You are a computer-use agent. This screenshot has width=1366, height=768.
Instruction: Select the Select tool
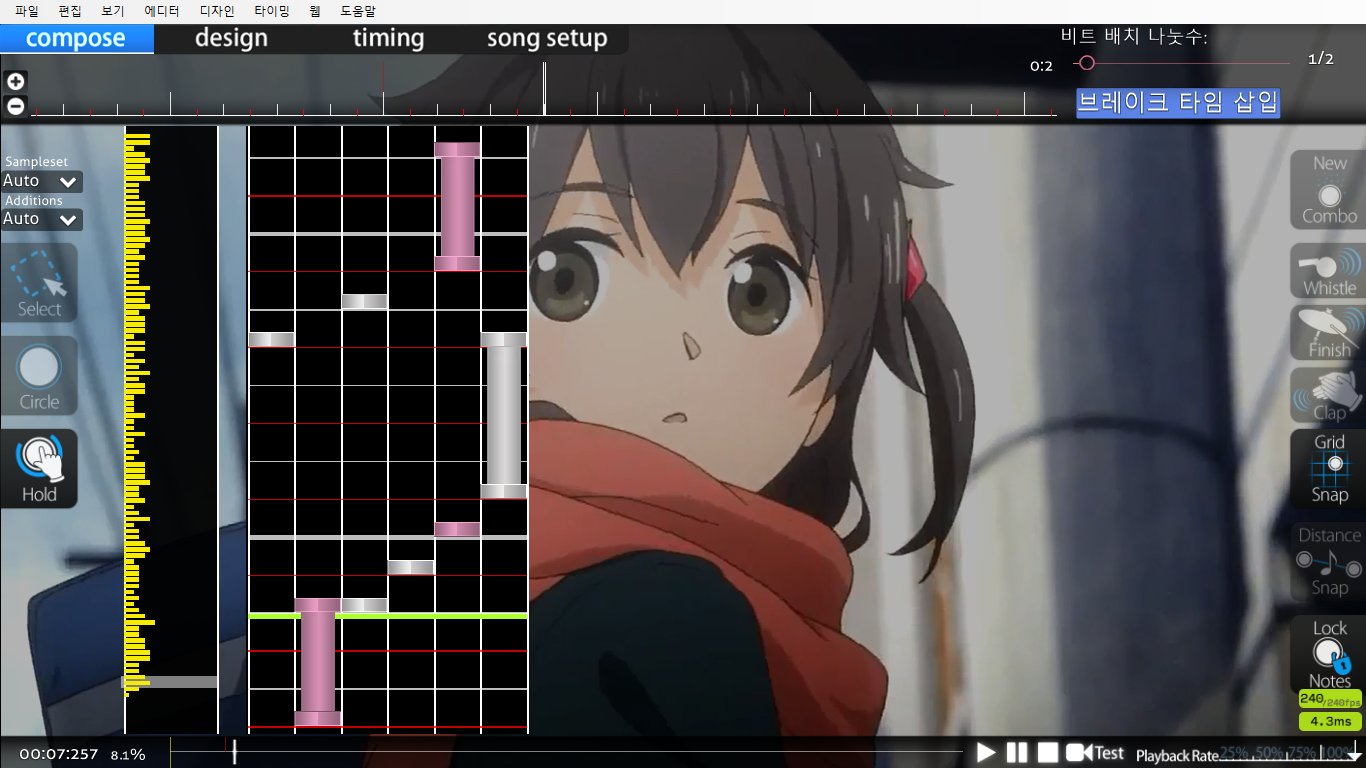(39, 283)
